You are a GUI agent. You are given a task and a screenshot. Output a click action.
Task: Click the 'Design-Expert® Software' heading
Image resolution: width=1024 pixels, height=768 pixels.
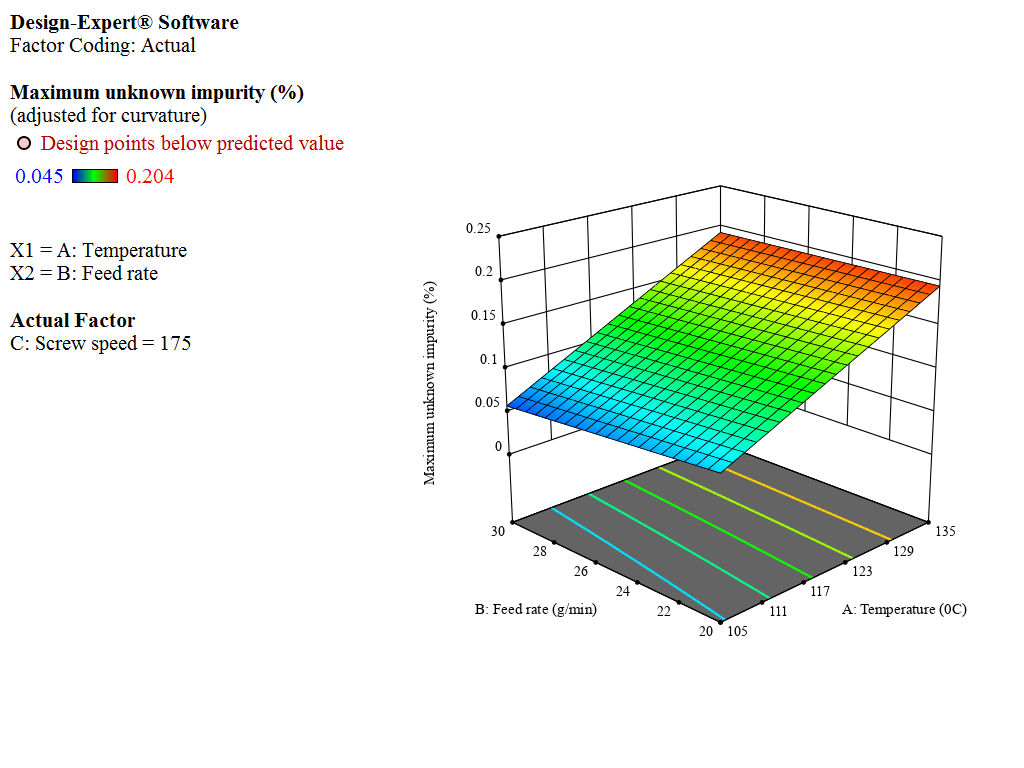click(124, 22)
